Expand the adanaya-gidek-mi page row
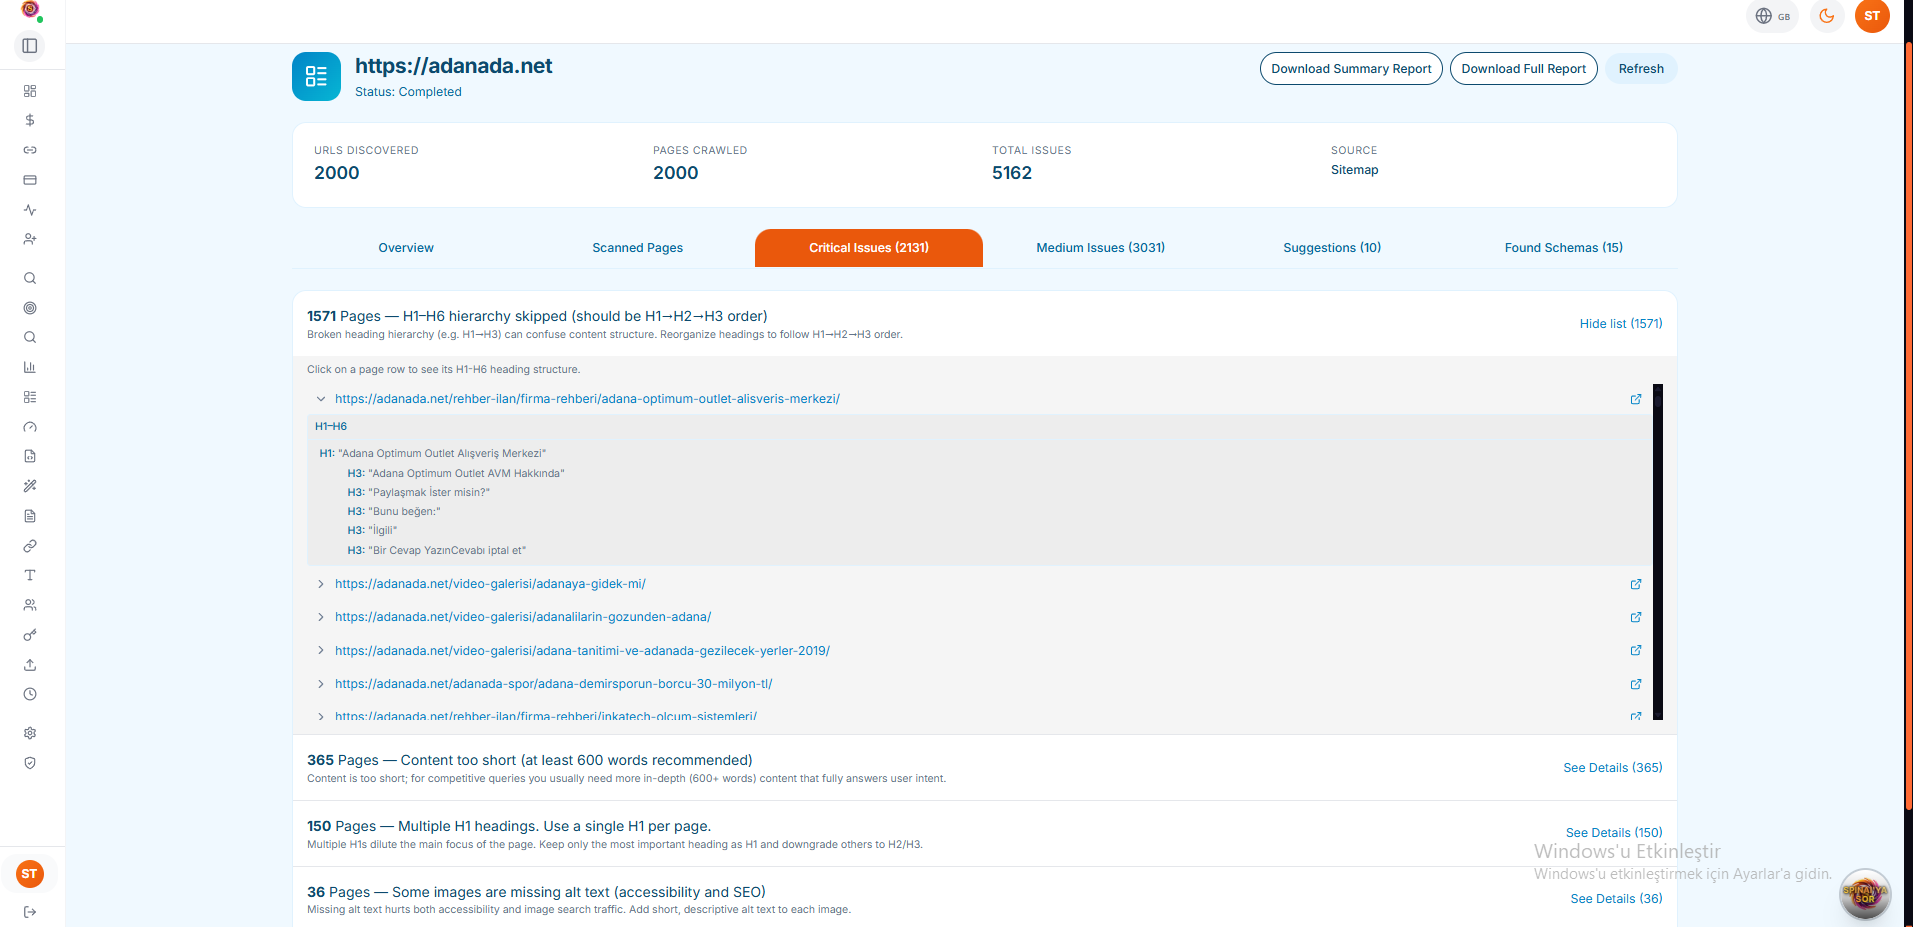 tap(320, 584)
